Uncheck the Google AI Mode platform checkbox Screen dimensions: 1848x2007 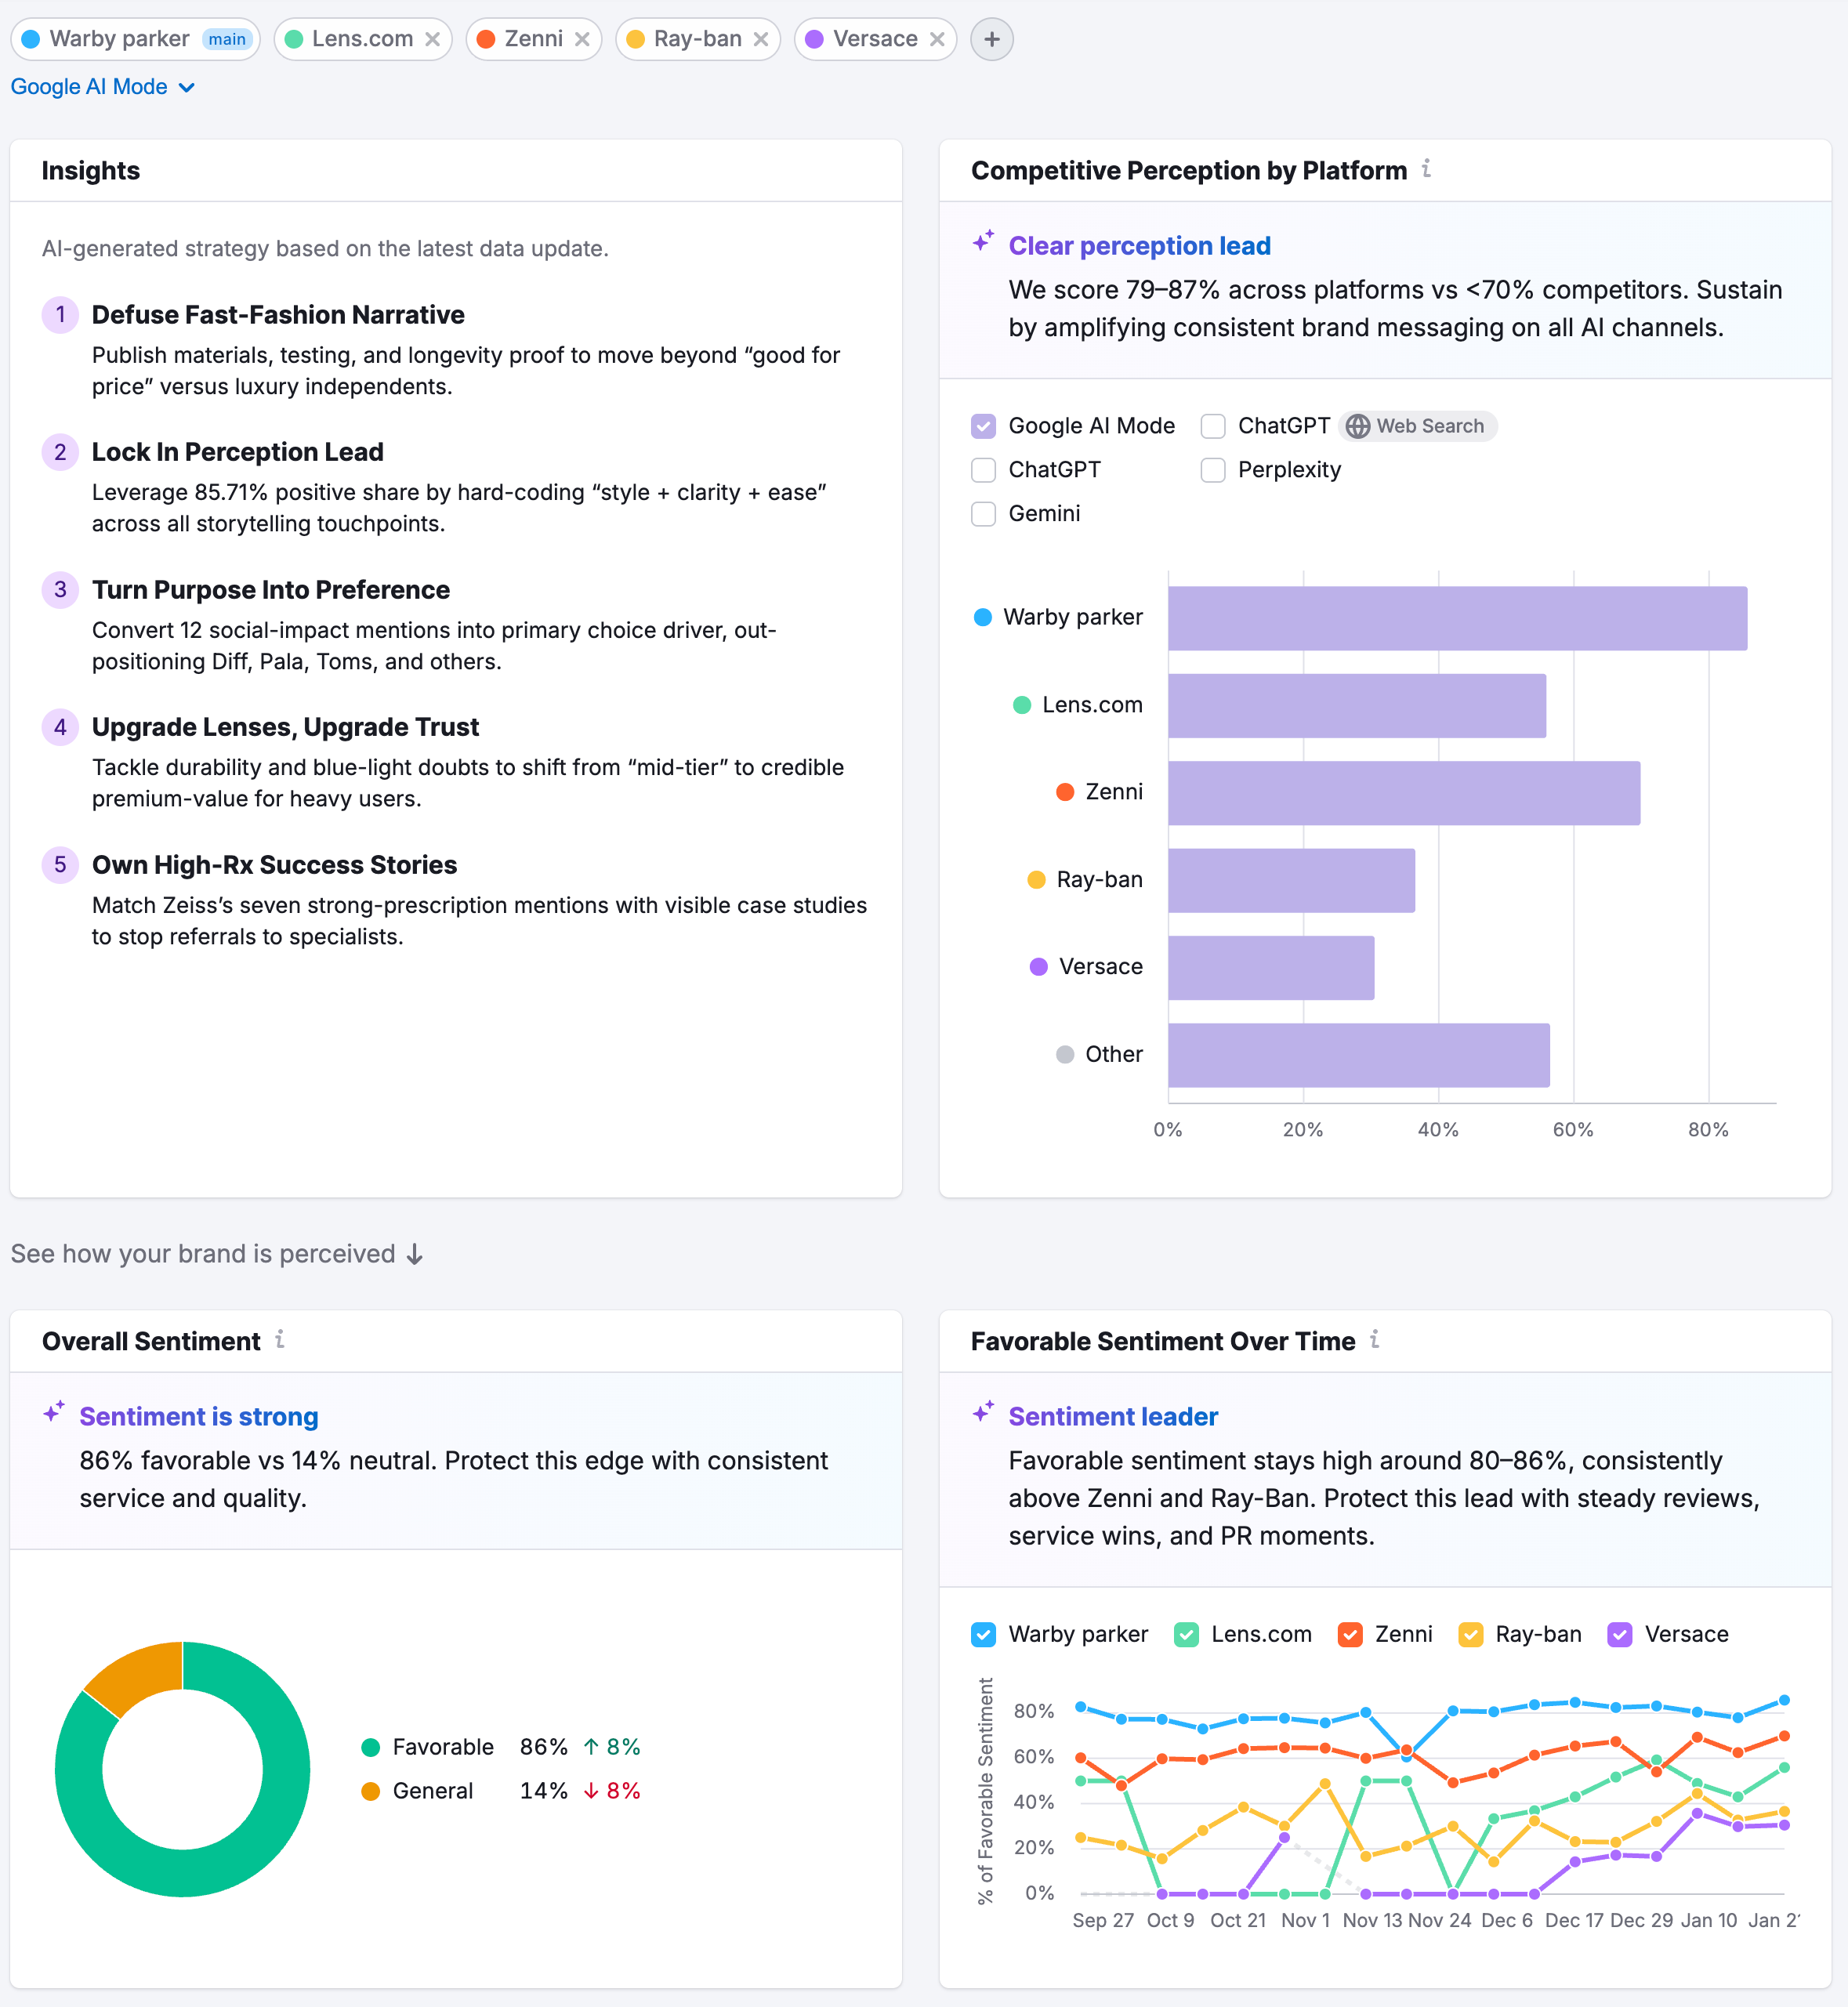pos(983,426)
